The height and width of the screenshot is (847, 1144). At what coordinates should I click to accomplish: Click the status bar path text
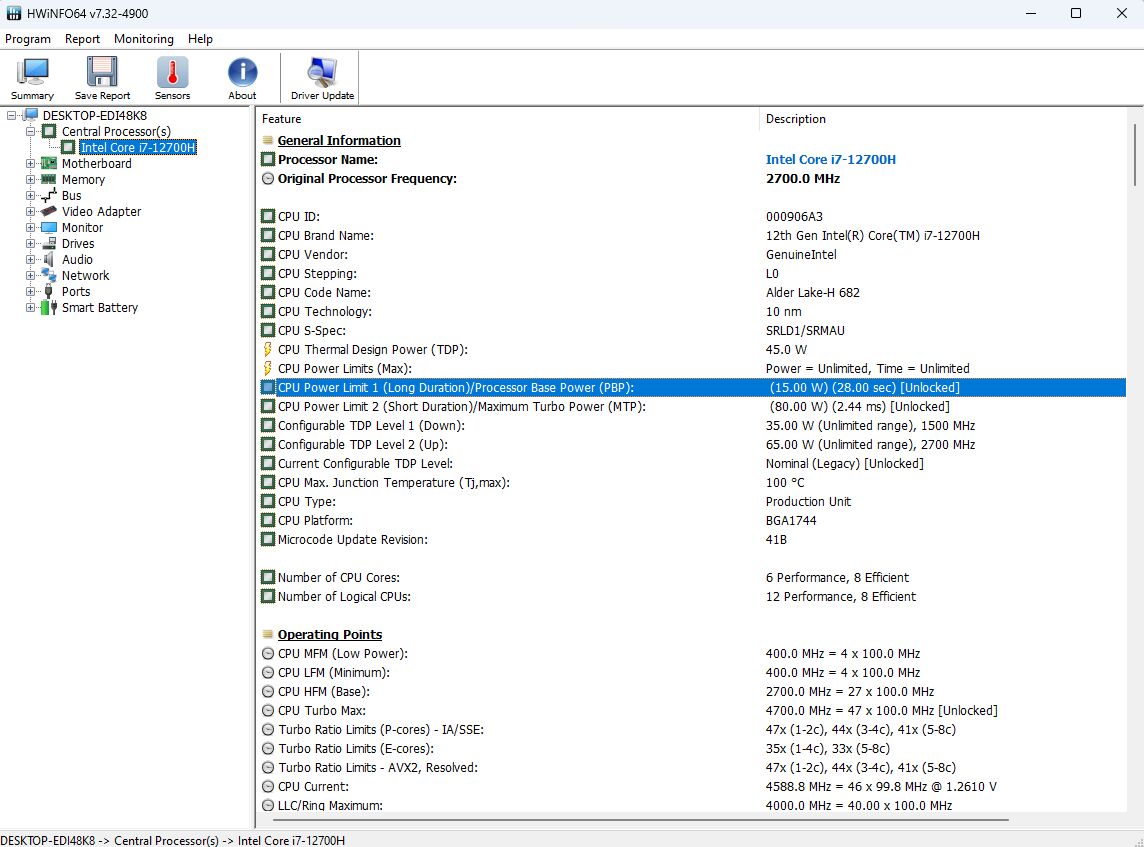(x=172, y=840)
